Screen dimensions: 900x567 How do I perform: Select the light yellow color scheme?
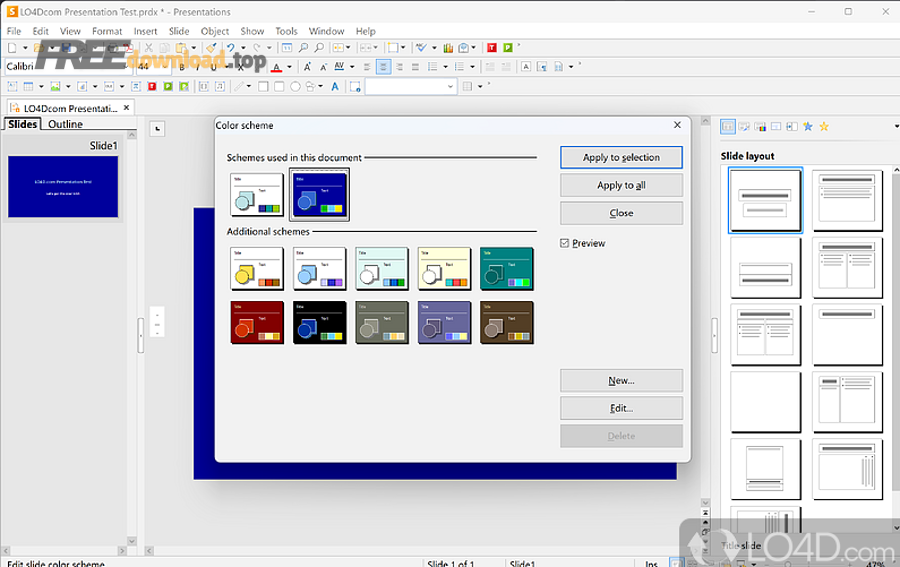[444, 269]
